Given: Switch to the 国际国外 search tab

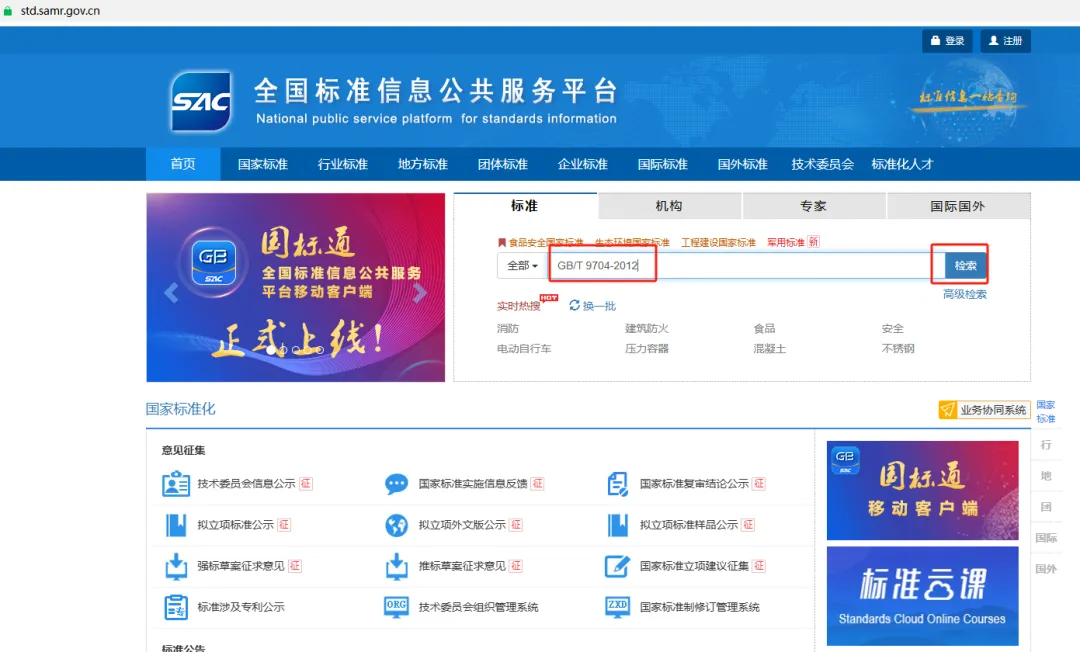Looking at the screenshot, I should coord(958,206).
